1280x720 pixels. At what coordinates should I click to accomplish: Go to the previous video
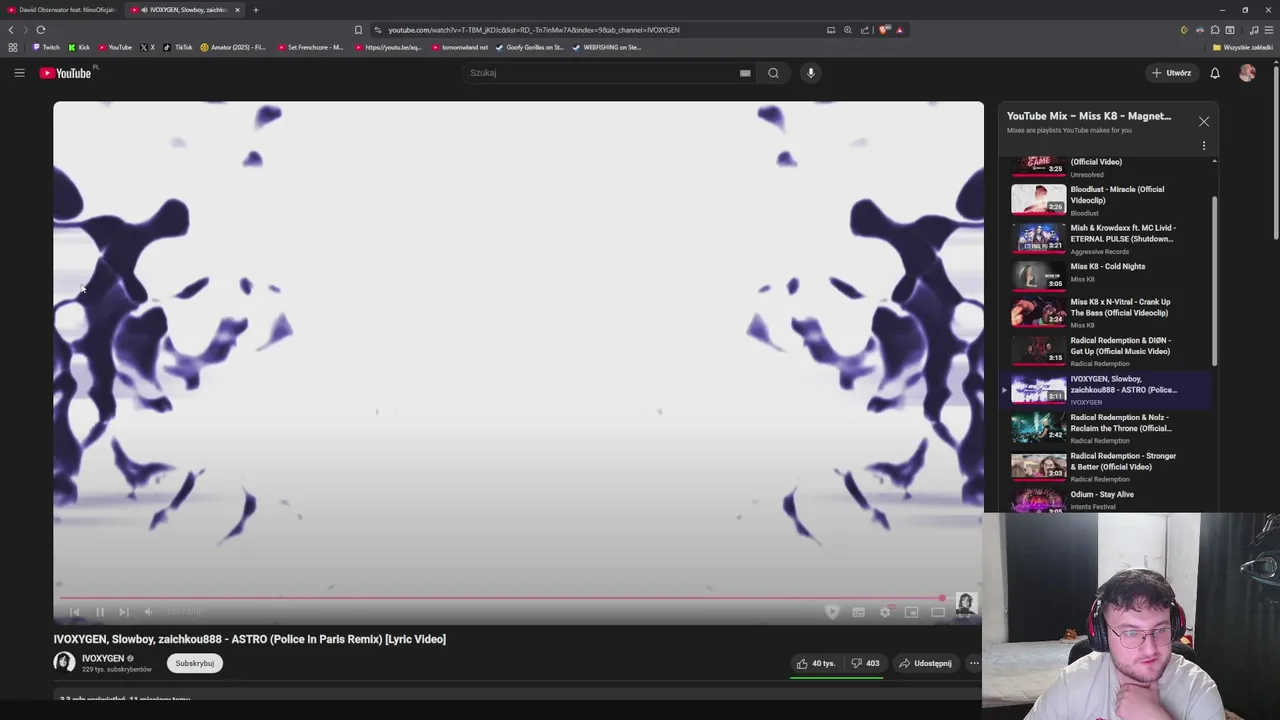point(75,612)
